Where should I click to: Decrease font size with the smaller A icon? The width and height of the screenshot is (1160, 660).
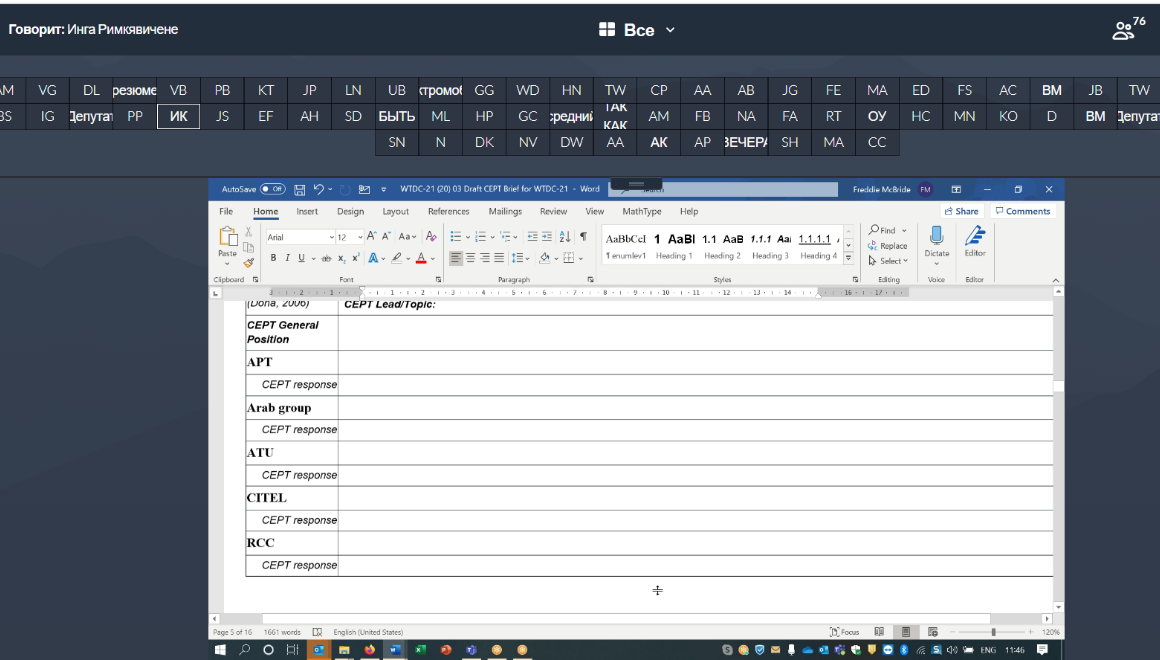(385, 236)
